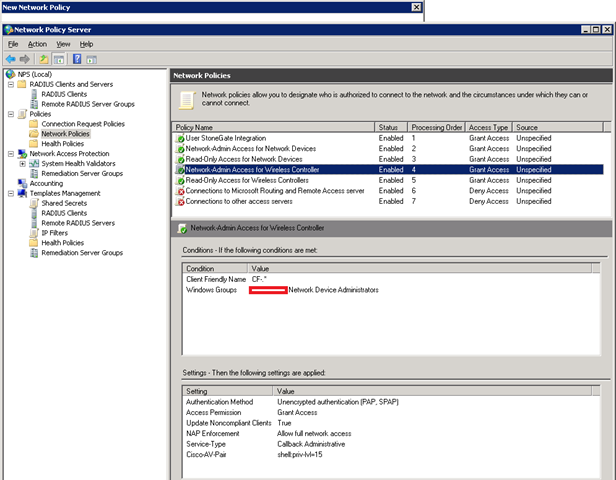The height and width of the screenshot is (480, 616).
Task: Click the Forward arrow toolbar icon
Action: [x=26, y=59]
